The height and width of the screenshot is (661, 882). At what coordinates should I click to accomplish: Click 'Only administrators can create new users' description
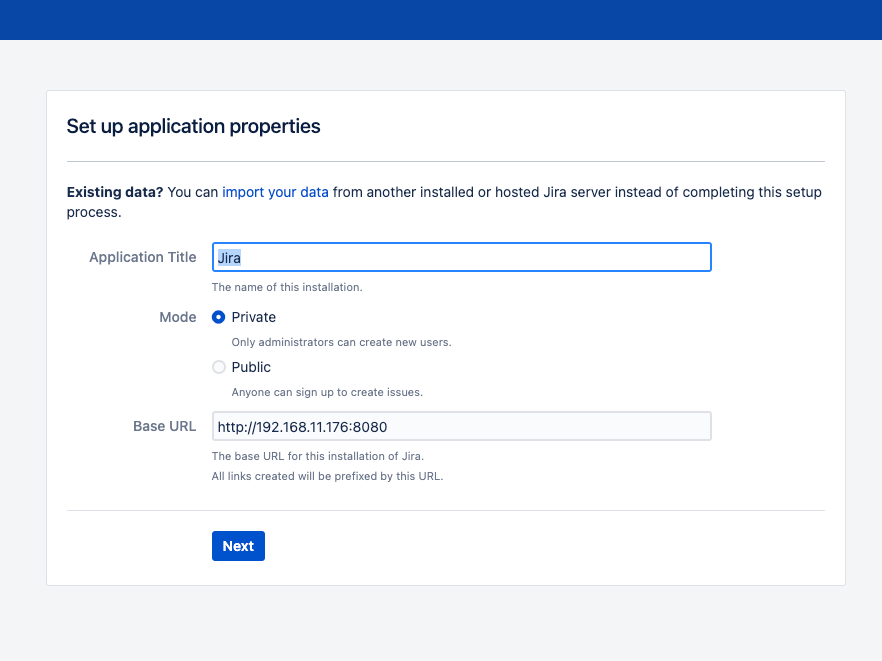[341, 343]
